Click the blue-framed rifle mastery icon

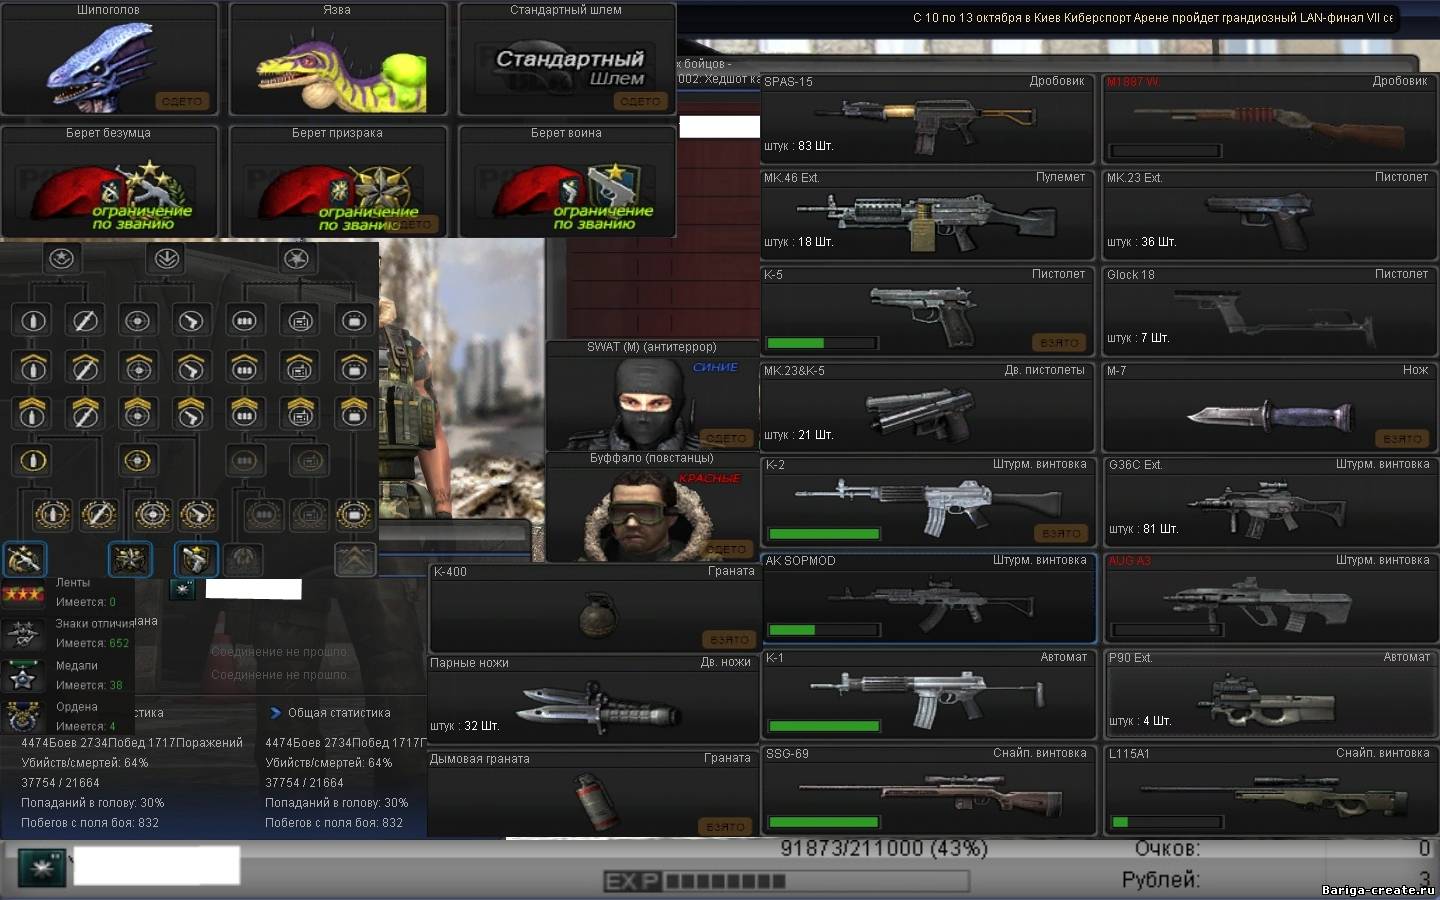[25, 559]
